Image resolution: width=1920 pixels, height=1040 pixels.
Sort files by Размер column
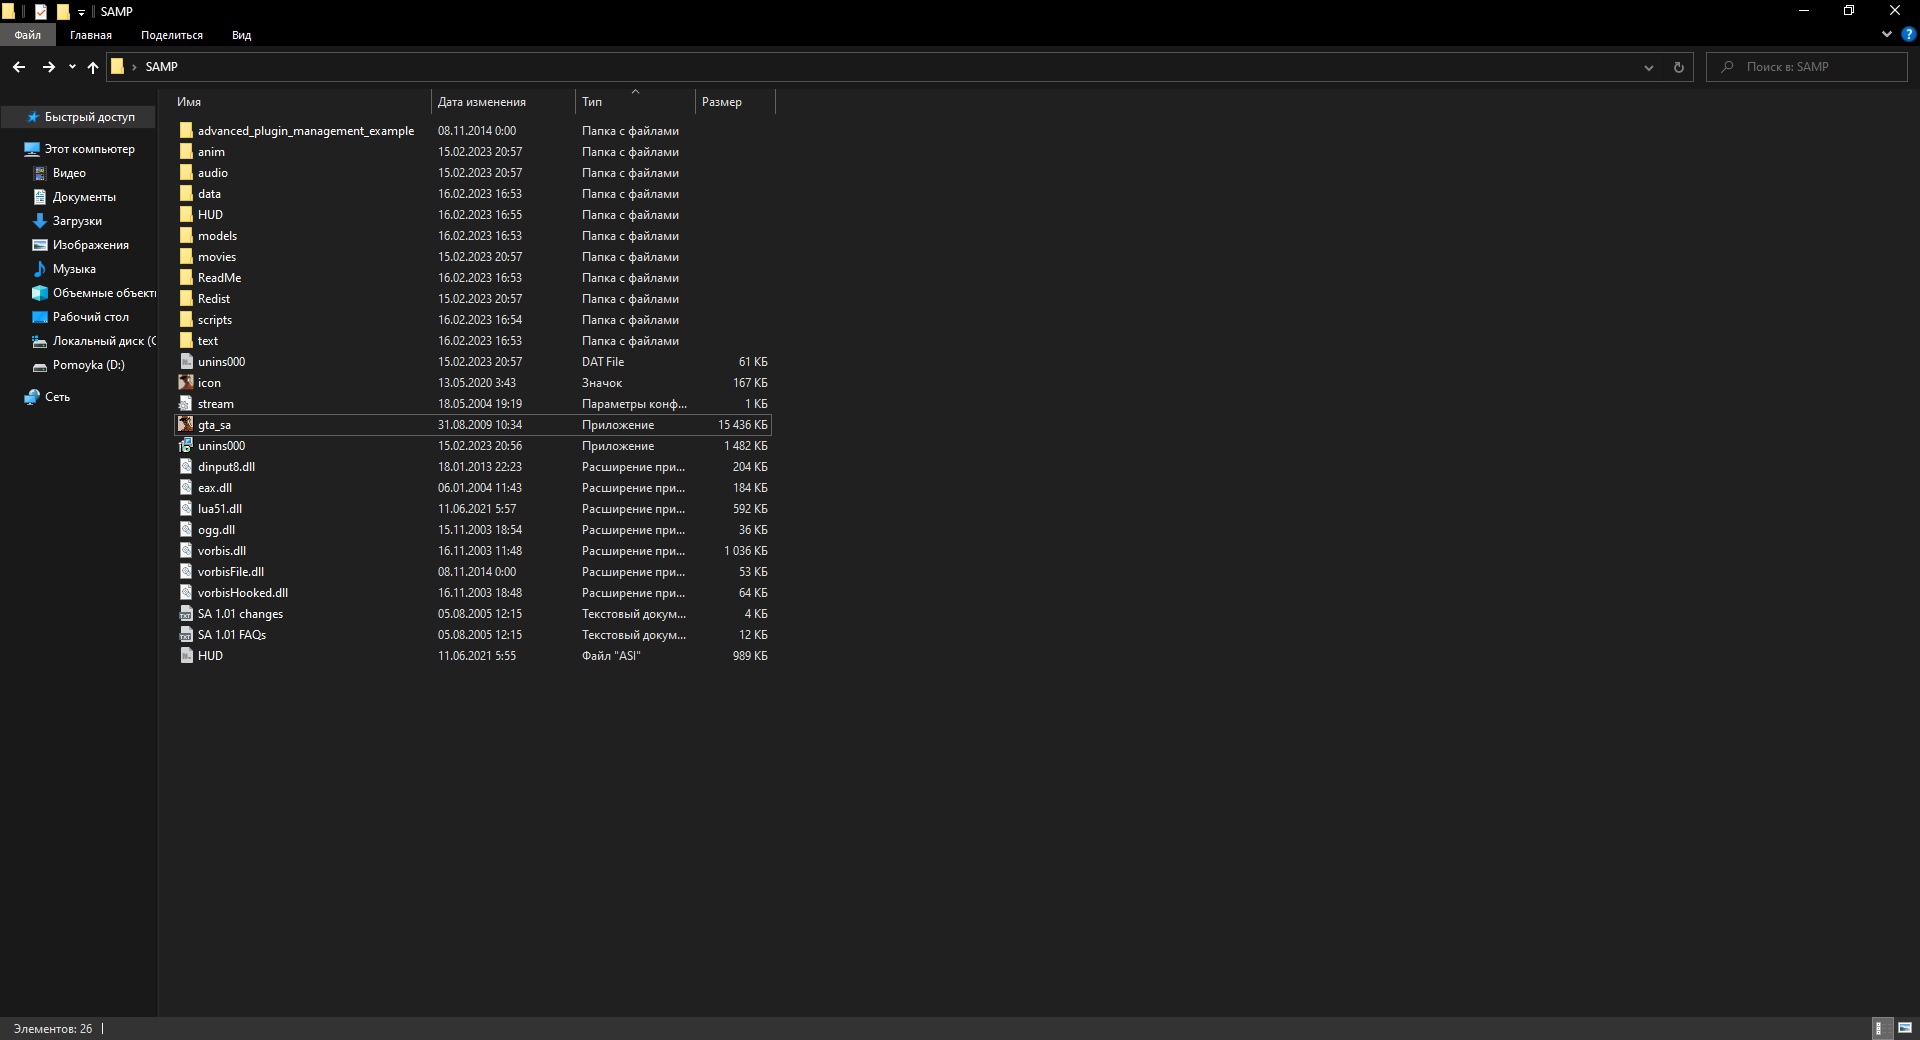pos(721,102)
